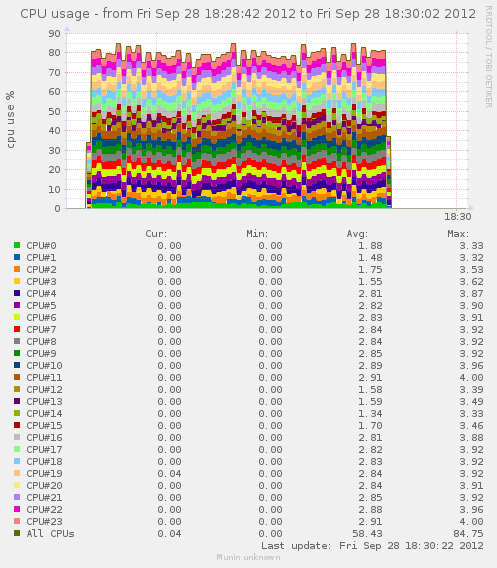Screen dimensions: 497x568
Task: Click the CPU#23 legend label
Action: [x=44, y=521]
